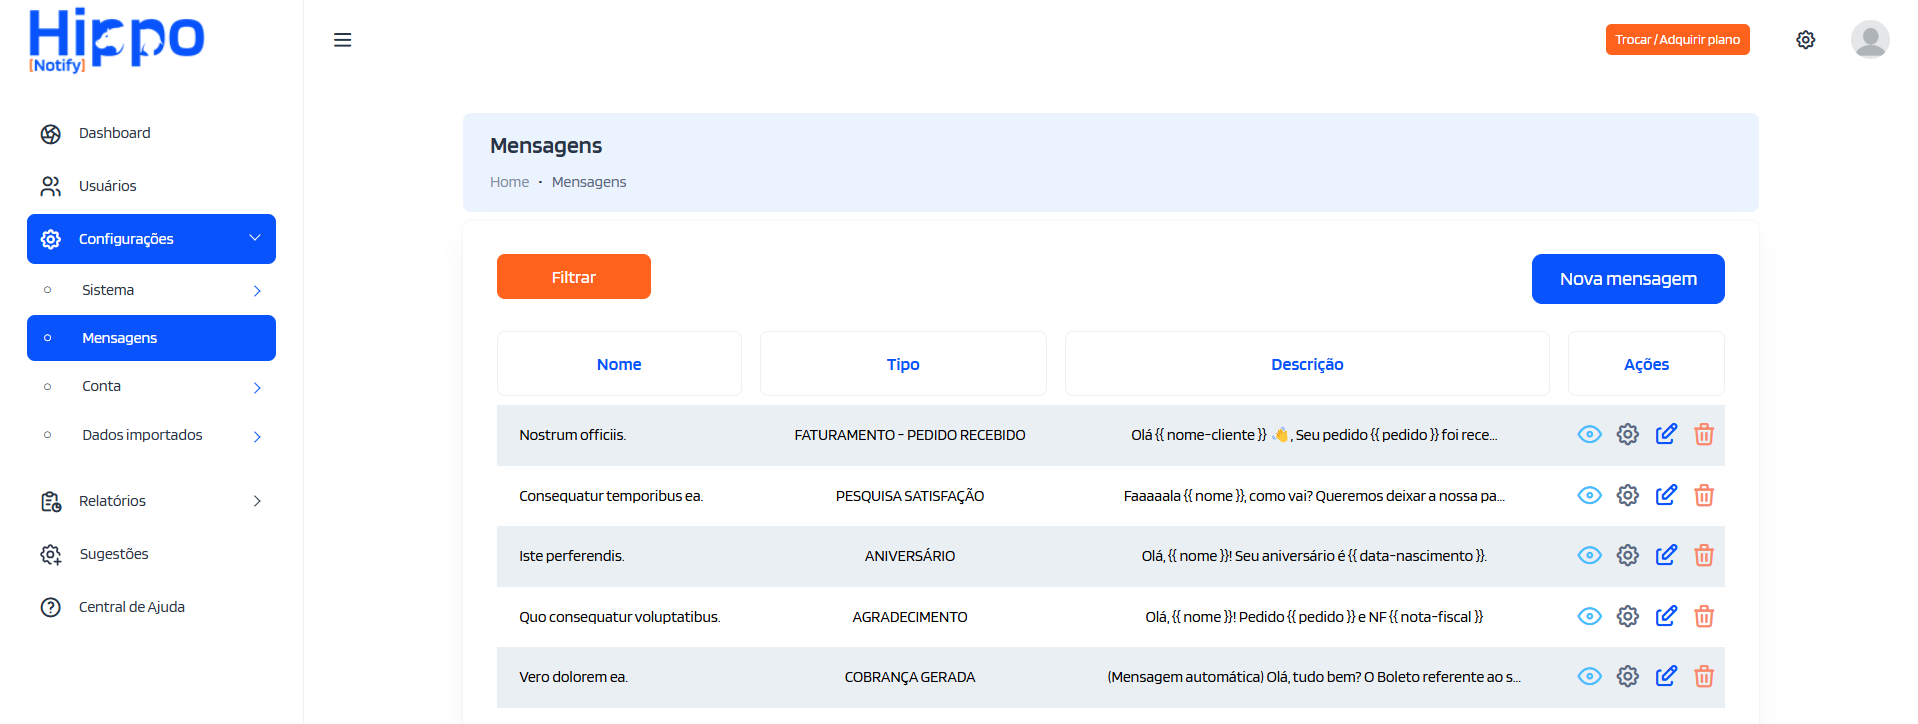
Task: Go to Dashboard in sidebar
Action: click(x=114, y=133)
